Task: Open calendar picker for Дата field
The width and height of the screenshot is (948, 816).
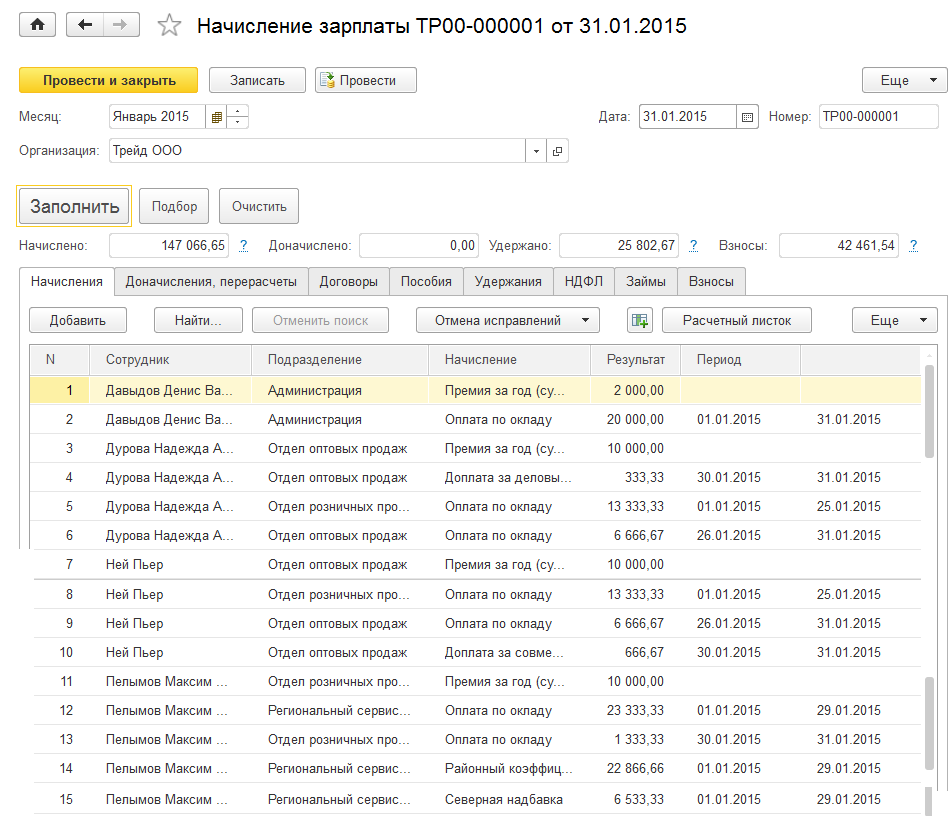Action: [747, 117]
